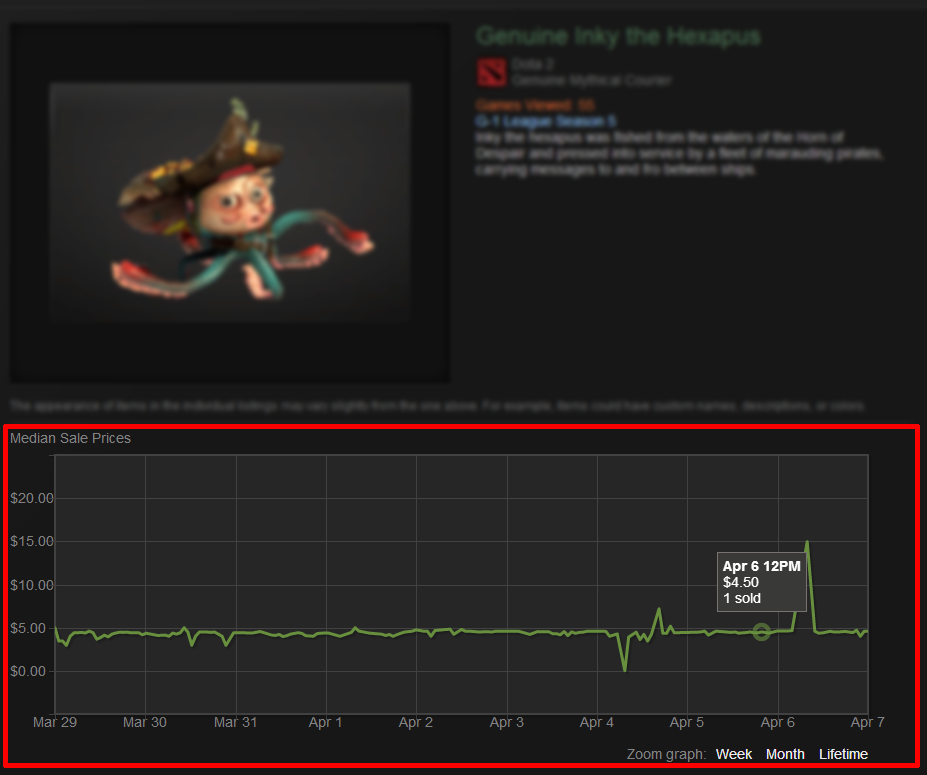The height and width of the screenshot is (775, 927).
Task: Click the '$5.00' axis label
Action: click(x=28, y=628)
